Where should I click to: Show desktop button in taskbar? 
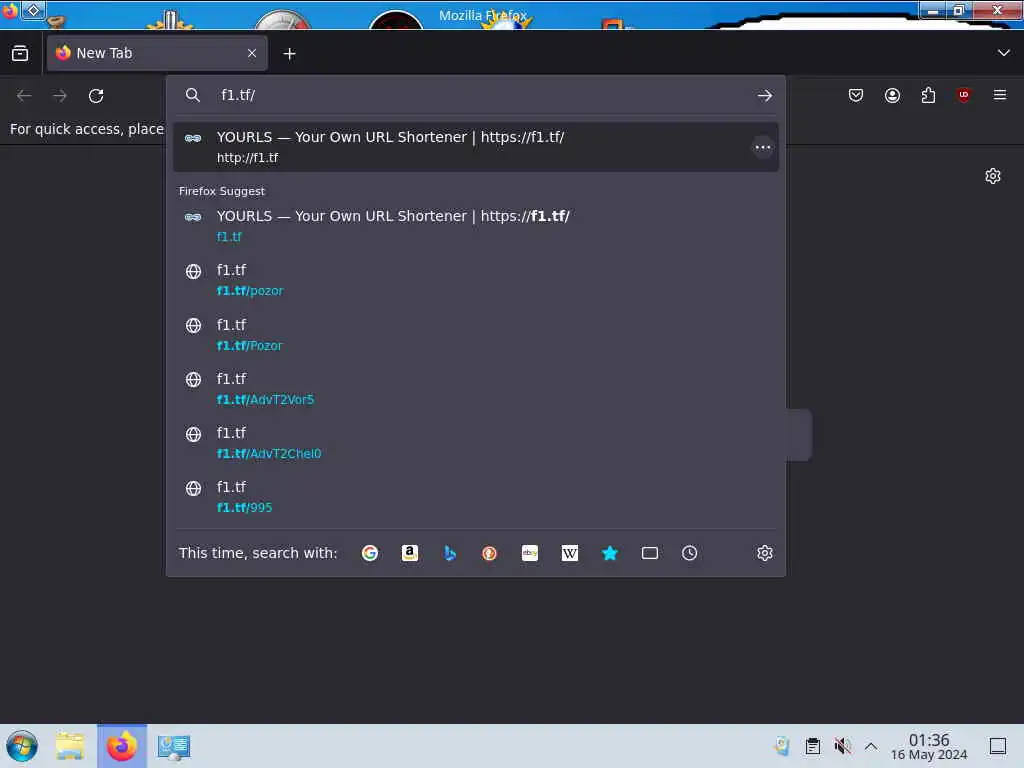997,746
